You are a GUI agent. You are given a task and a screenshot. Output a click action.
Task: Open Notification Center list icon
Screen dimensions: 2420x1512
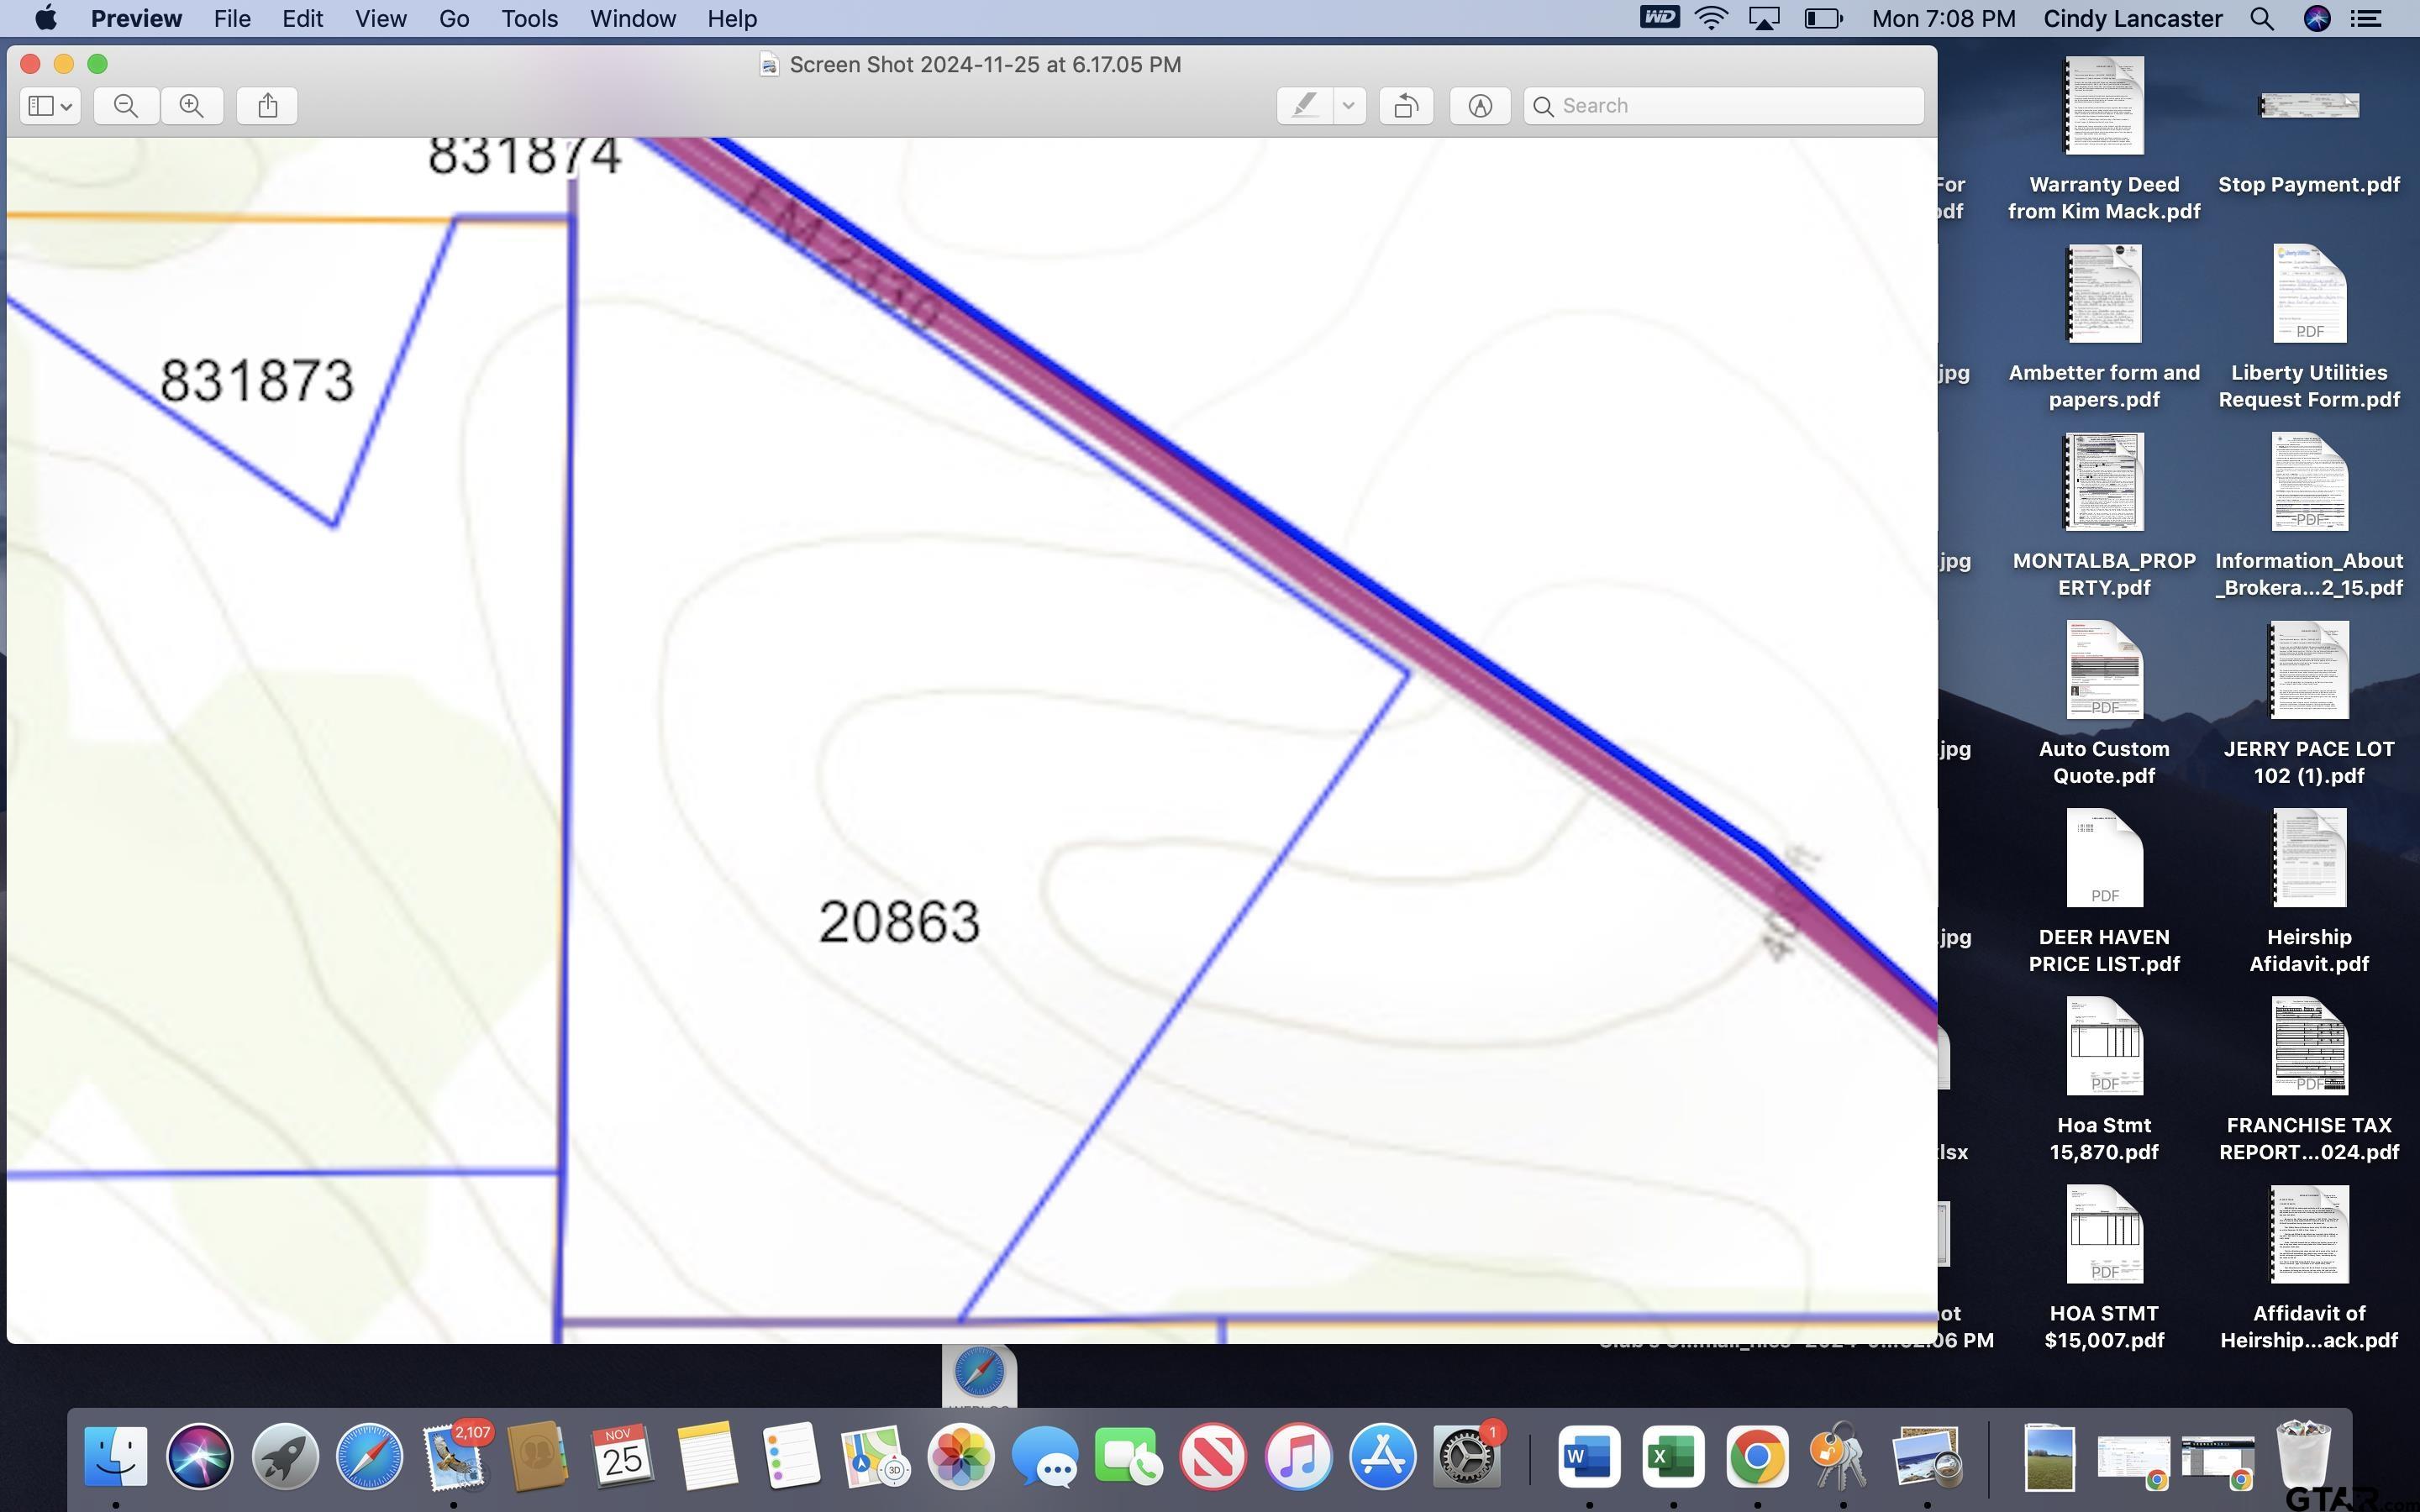pos(2366,18)
